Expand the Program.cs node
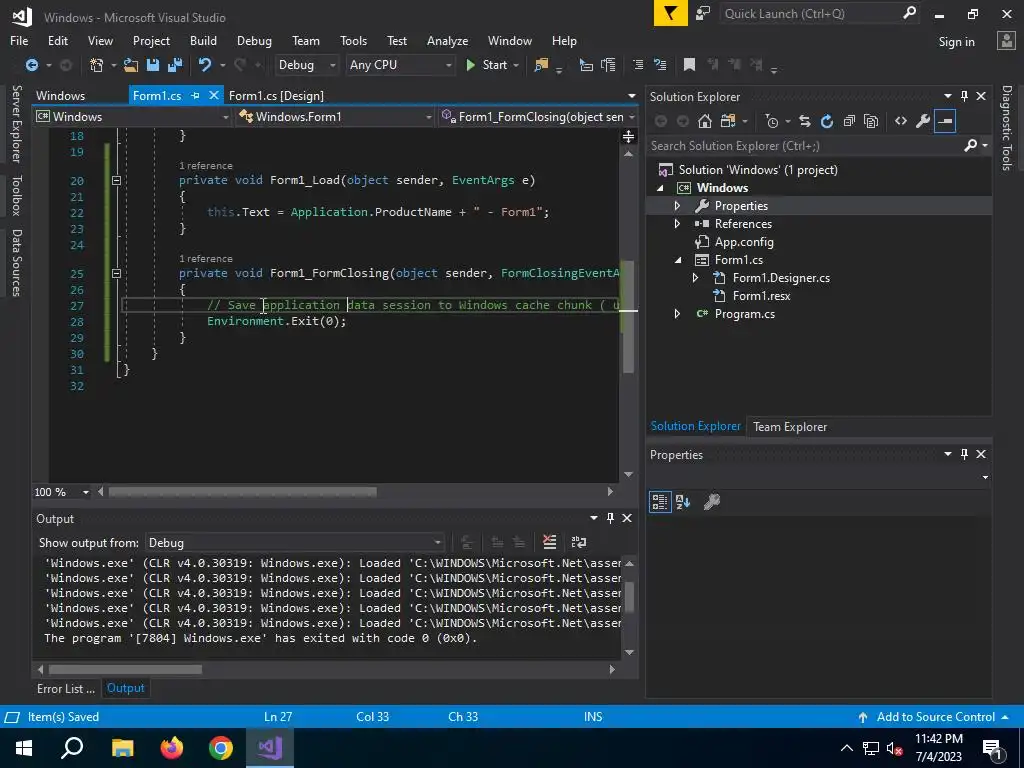 677,314
